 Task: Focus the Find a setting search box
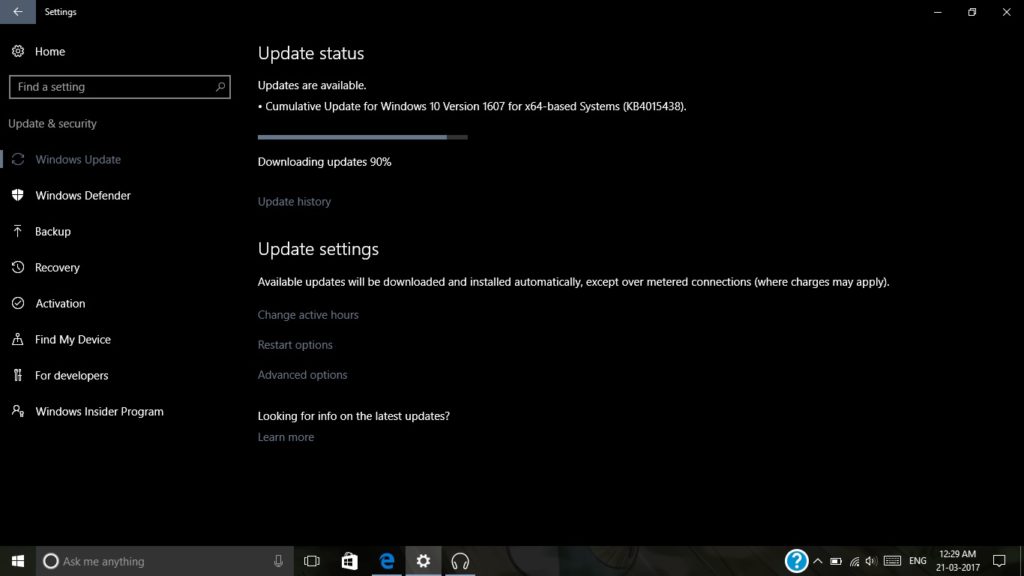[x=120, y=87]
